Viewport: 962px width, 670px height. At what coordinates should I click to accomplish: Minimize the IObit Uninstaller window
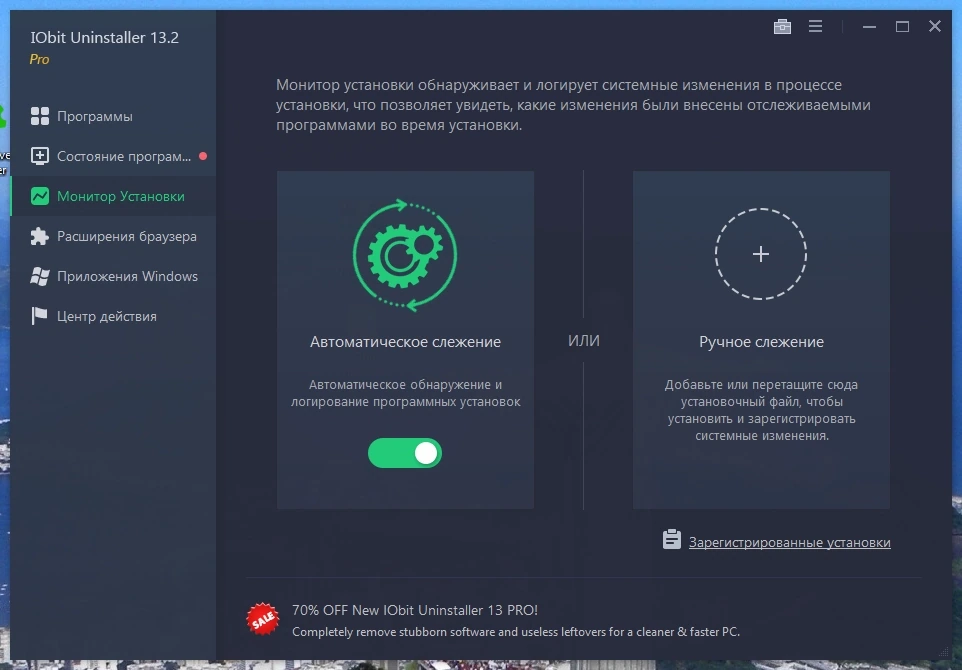click(x=869, y=26)
